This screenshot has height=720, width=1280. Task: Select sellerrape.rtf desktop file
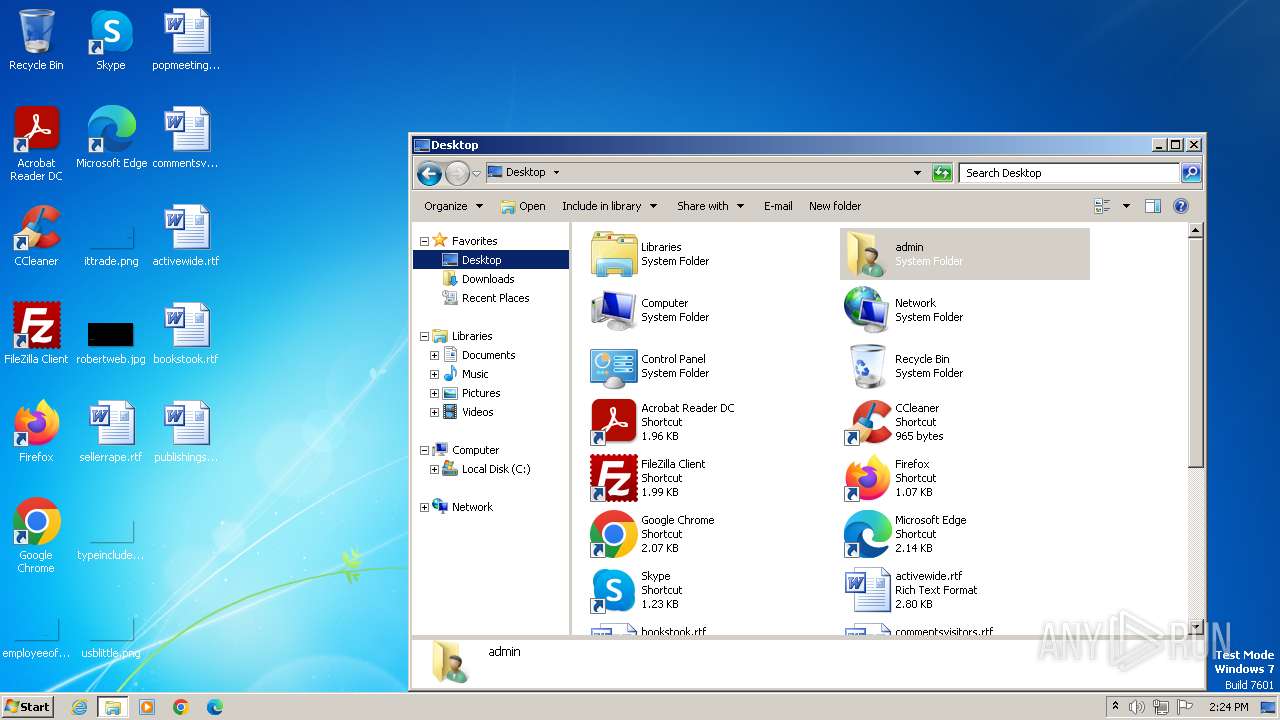coord(111,432)
